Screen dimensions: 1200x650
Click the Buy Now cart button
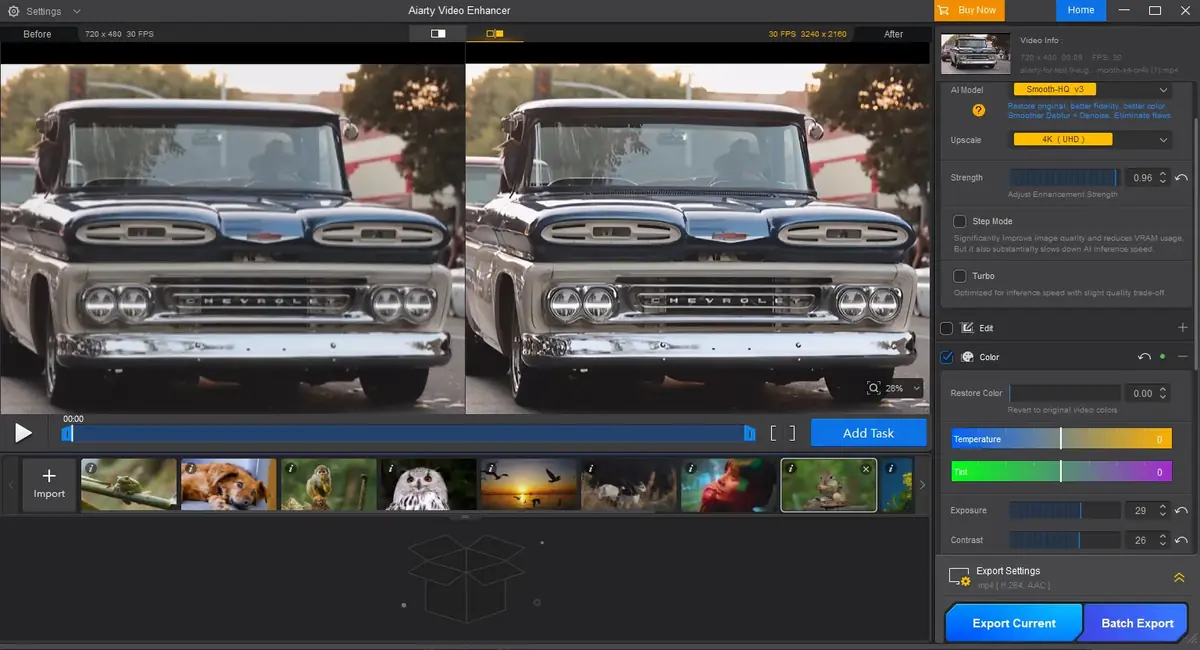pyautogui.click(x=969, y=10)
